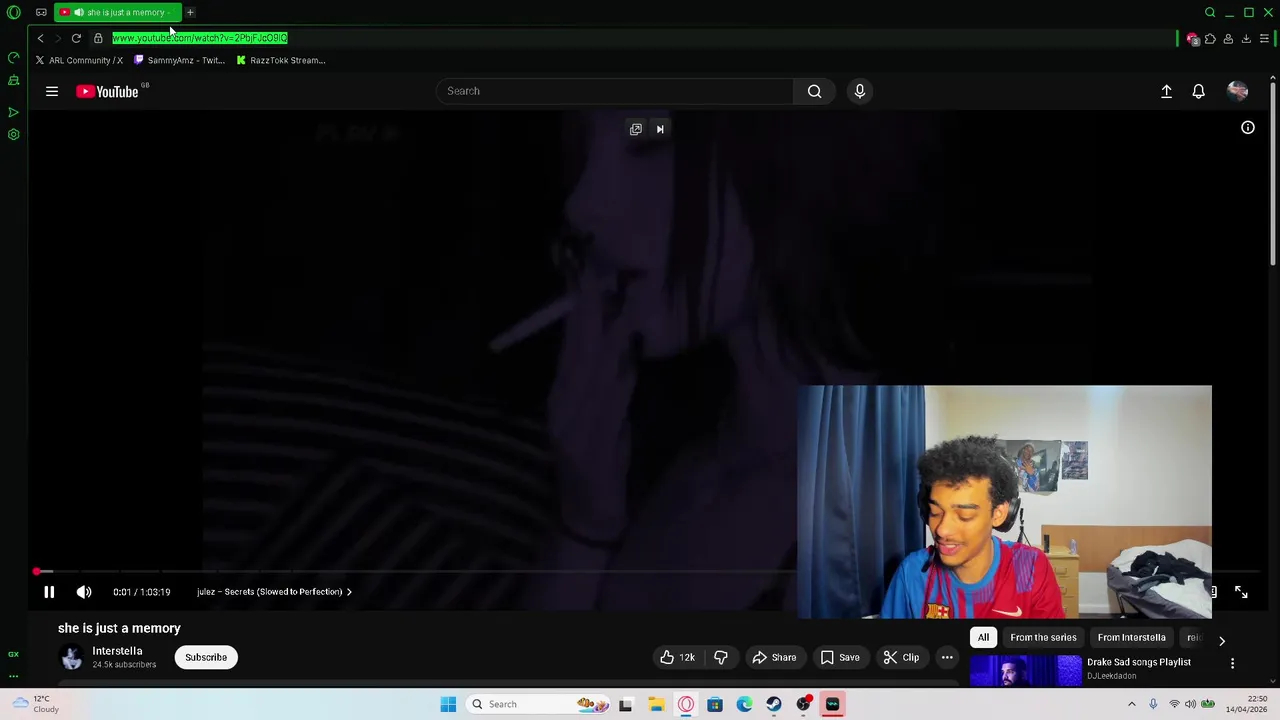Open Drake Sad songs Playlist thumbnail

(x=1025, y=669)
